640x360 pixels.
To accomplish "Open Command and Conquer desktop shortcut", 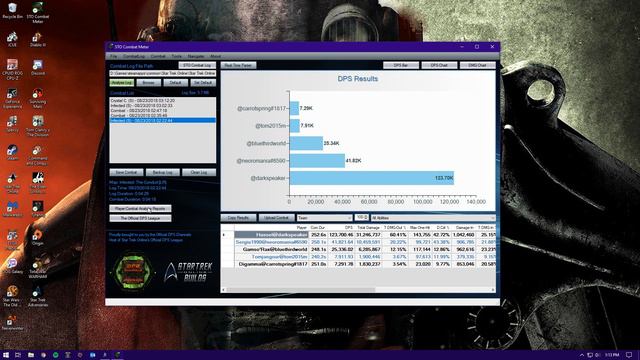I will tap(38, 155).
